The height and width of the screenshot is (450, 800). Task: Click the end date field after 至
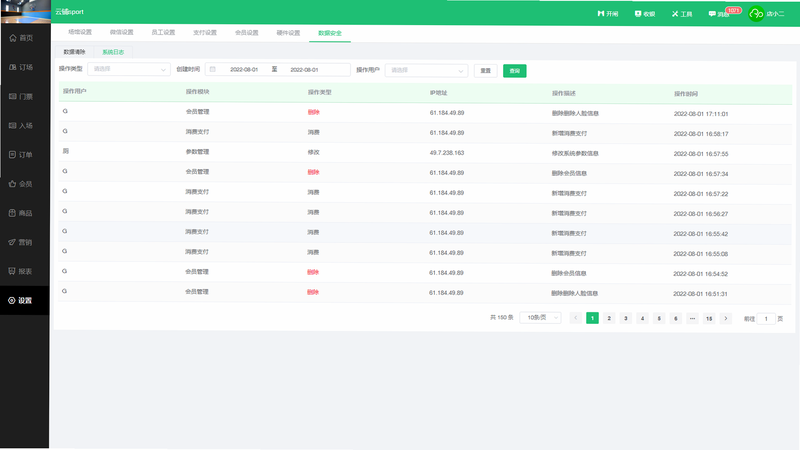(304, 70)
